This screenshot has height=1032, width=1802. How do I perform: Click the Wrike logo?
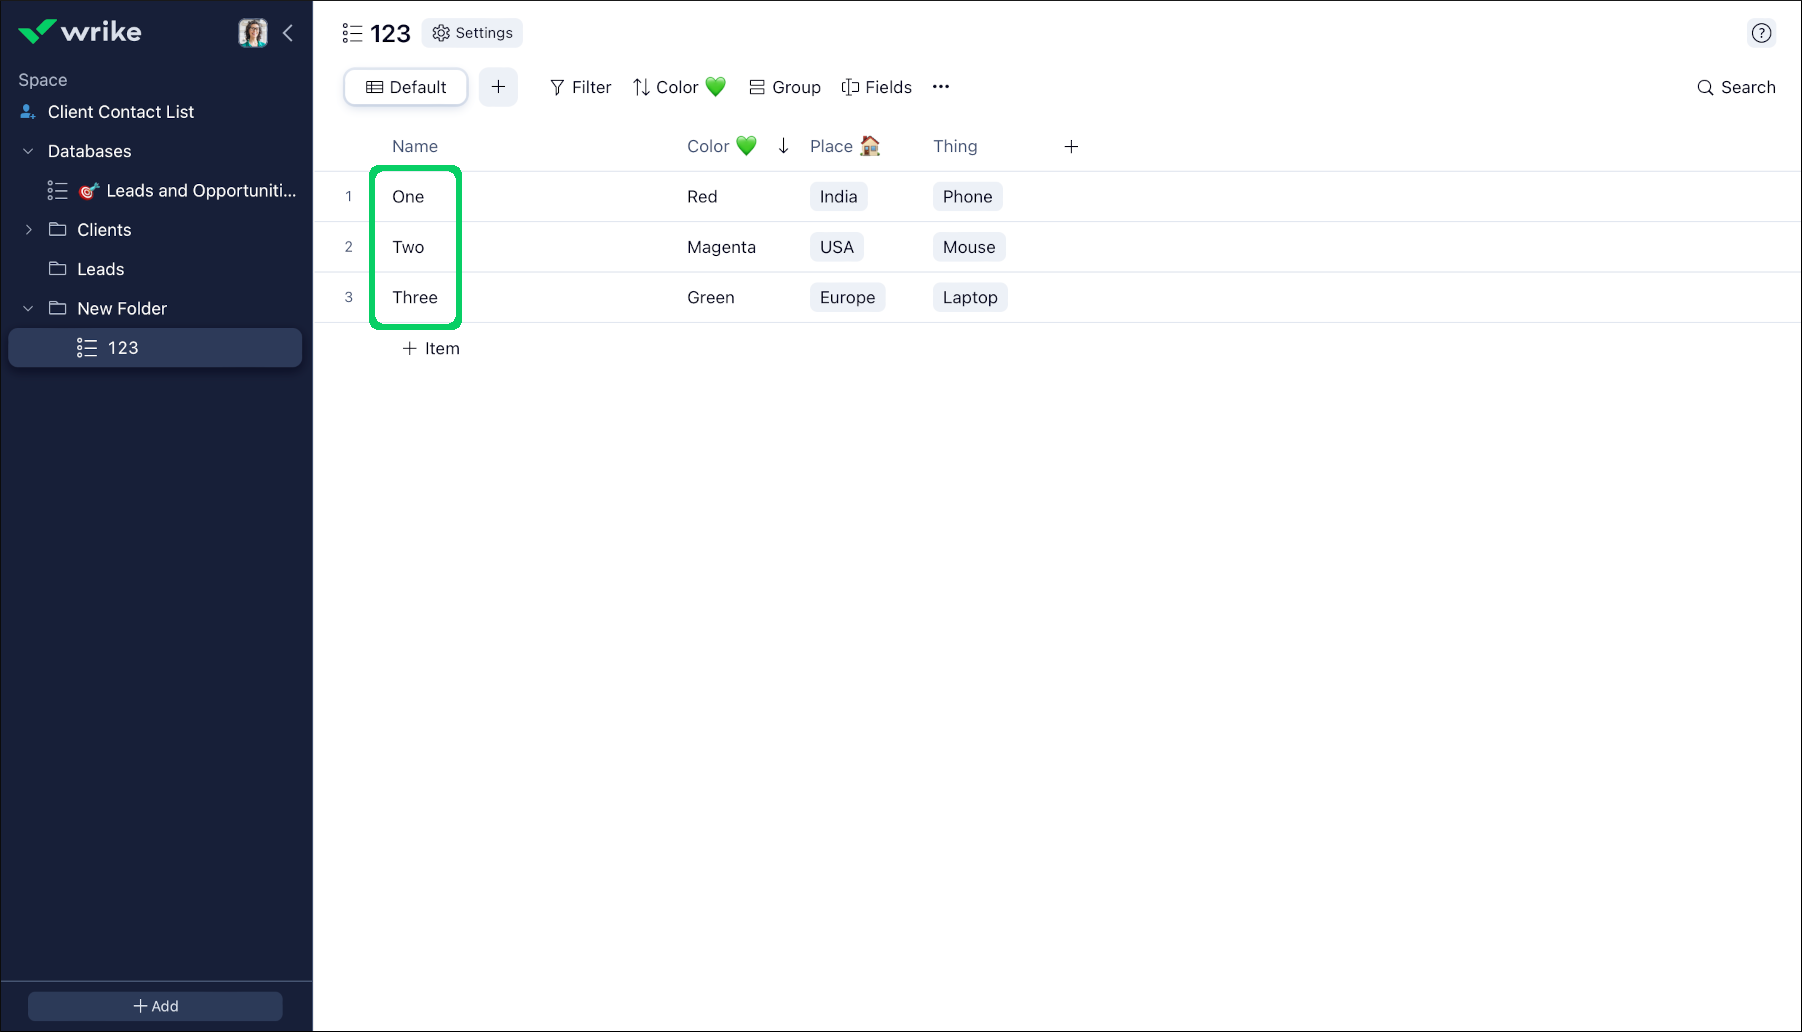coord(80,32)
